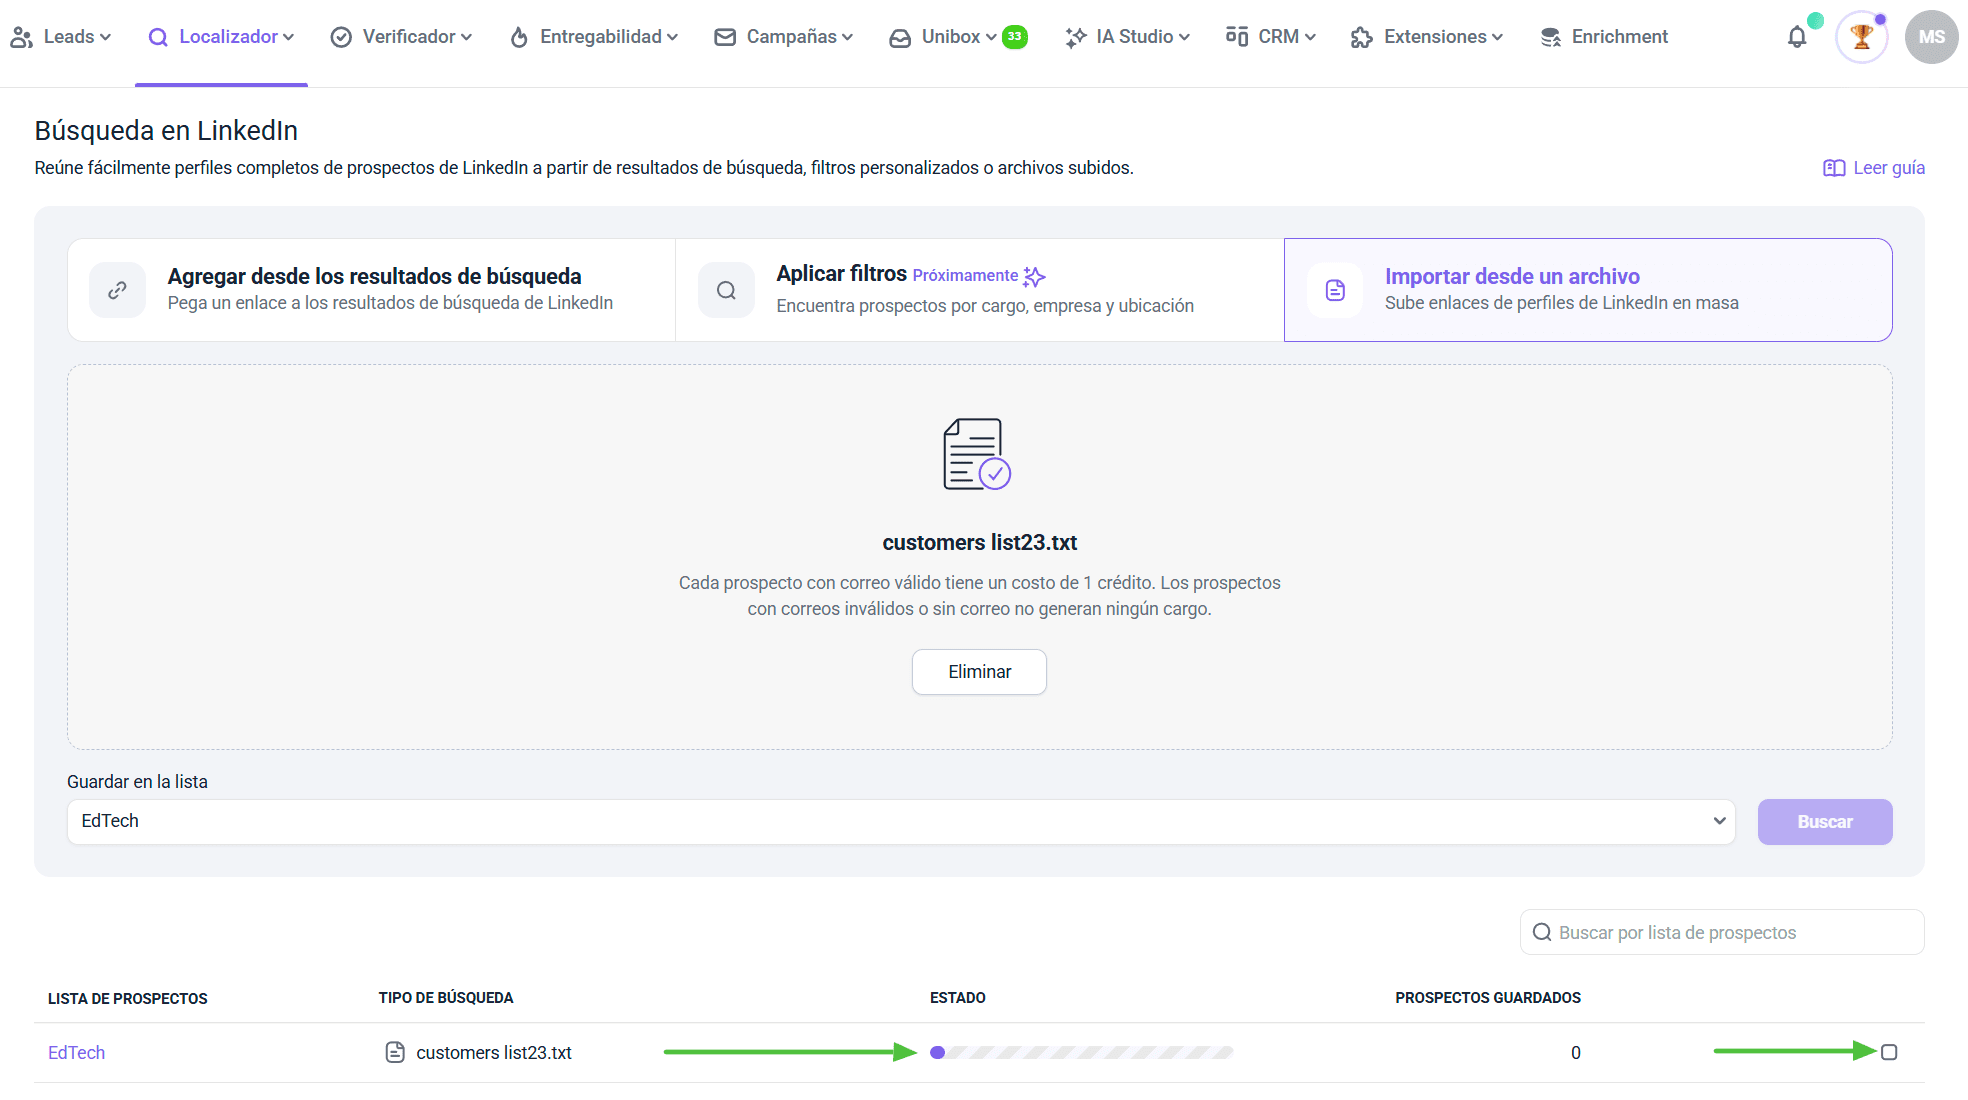Click the book icon next to Leer guía

coord(1833,168)
